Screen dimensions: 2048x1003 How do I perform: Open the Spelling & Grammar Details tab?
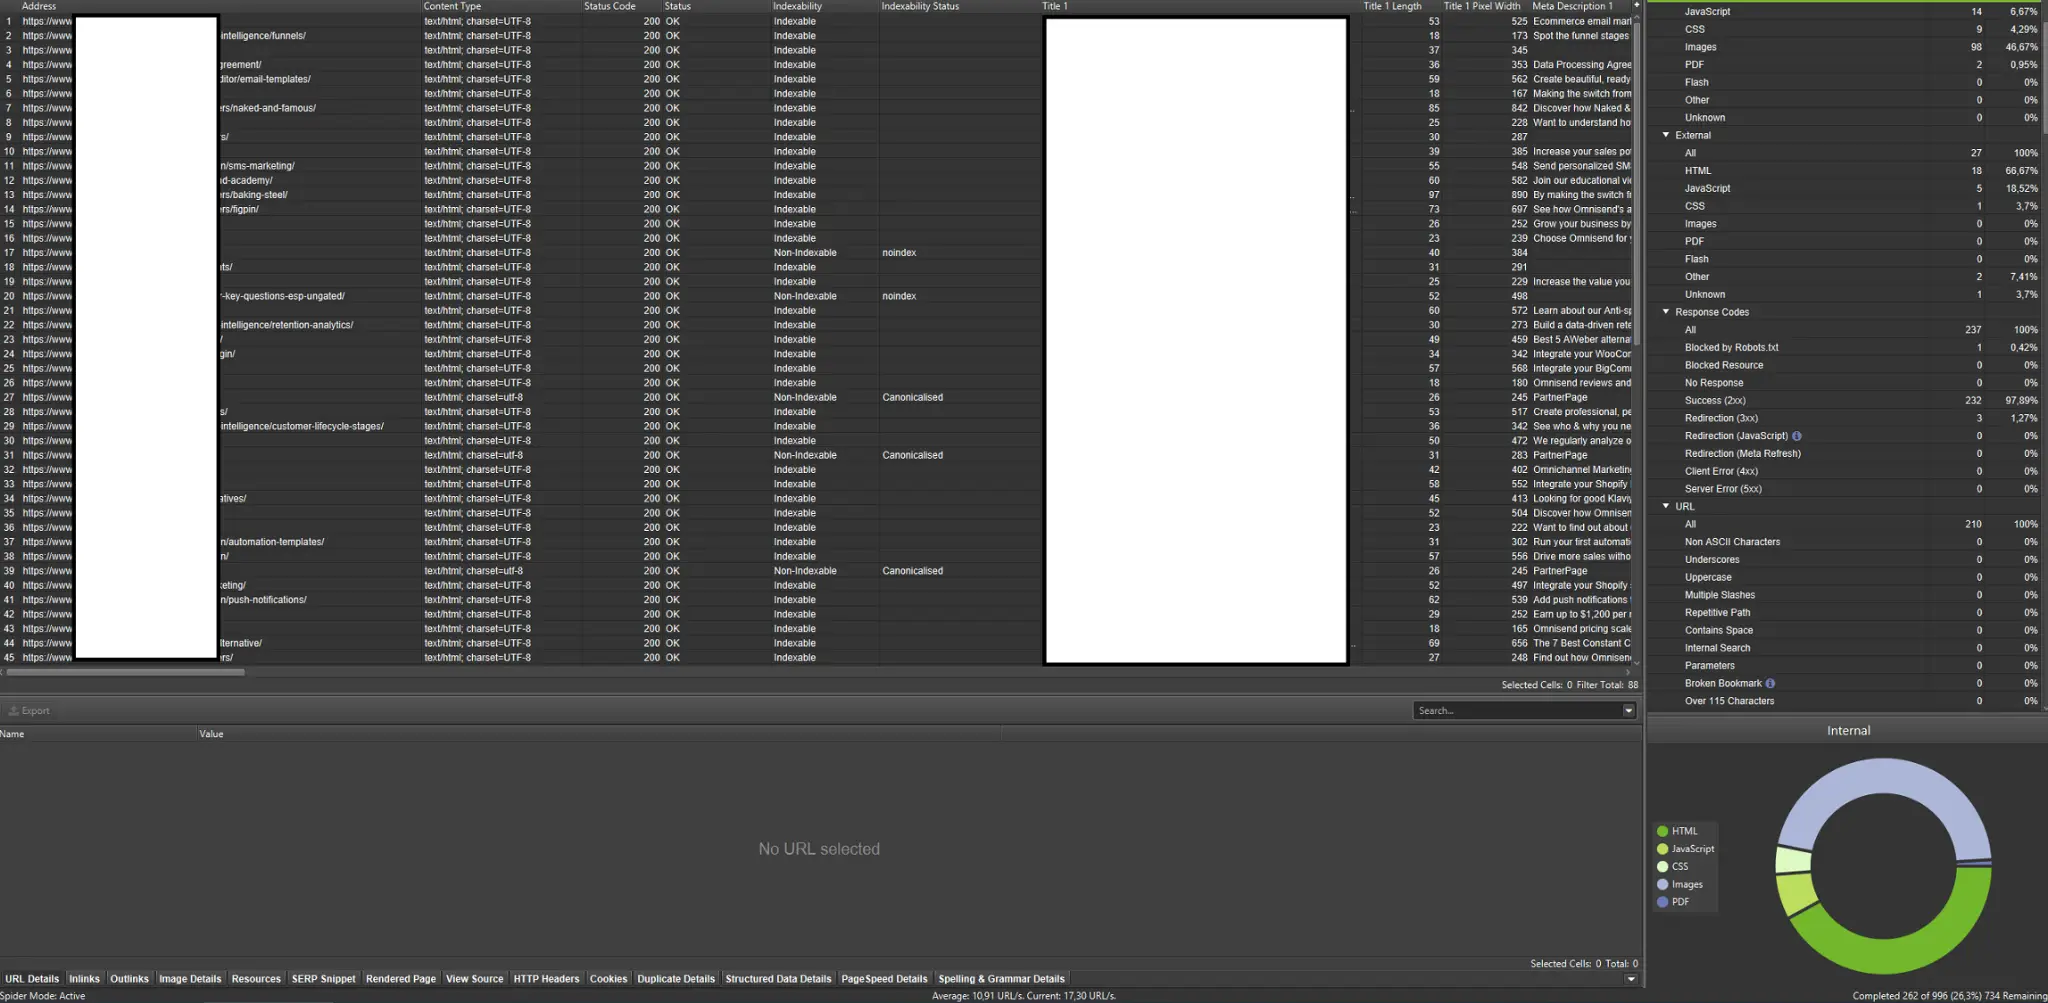[1001, 979]
